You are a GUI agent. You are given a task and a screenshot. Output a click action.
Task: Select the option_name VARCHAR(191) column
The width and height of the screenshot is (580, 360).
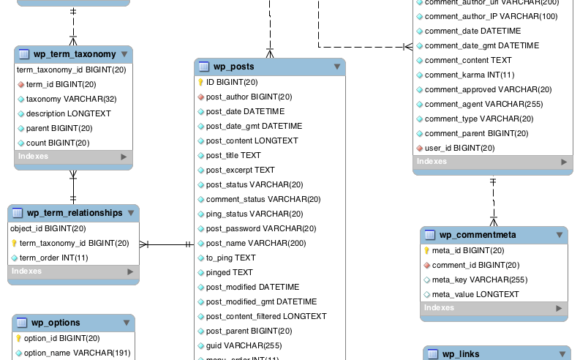tap(74, 353)
